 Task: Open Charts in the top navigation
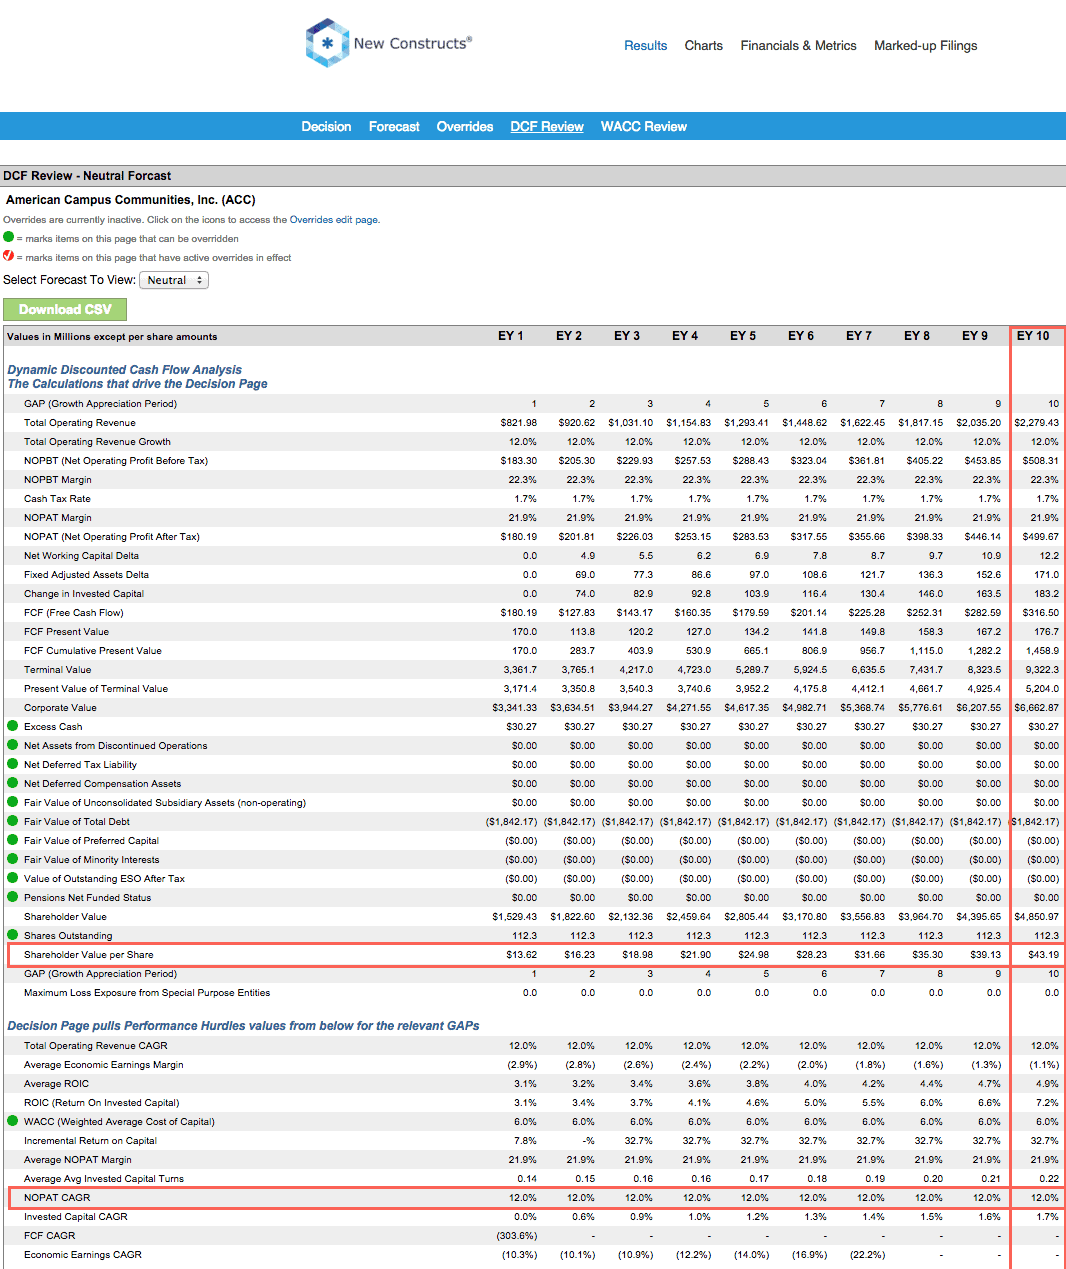pos(703,45)
